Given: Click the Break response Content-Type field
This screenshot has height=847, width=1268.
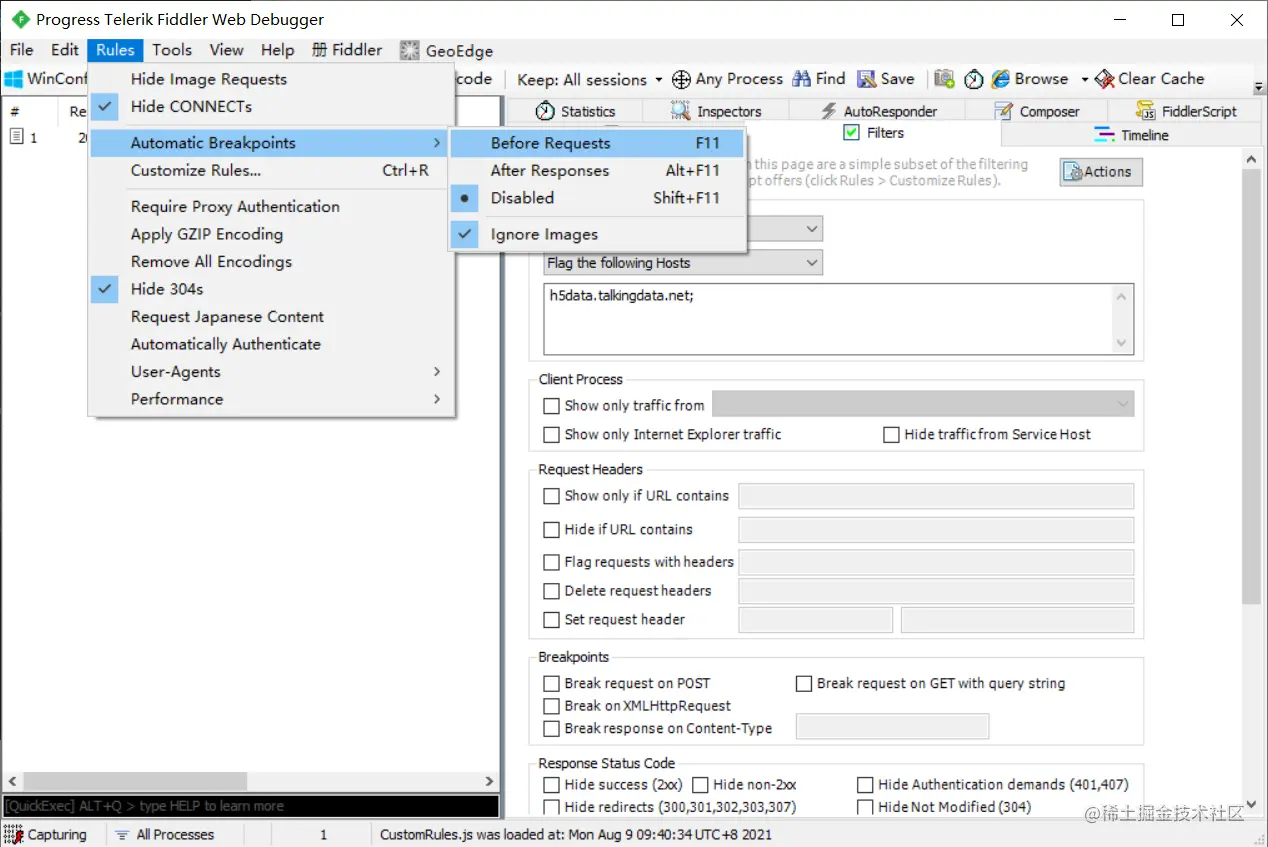Looking at the screenshot, I should [892, 727].
